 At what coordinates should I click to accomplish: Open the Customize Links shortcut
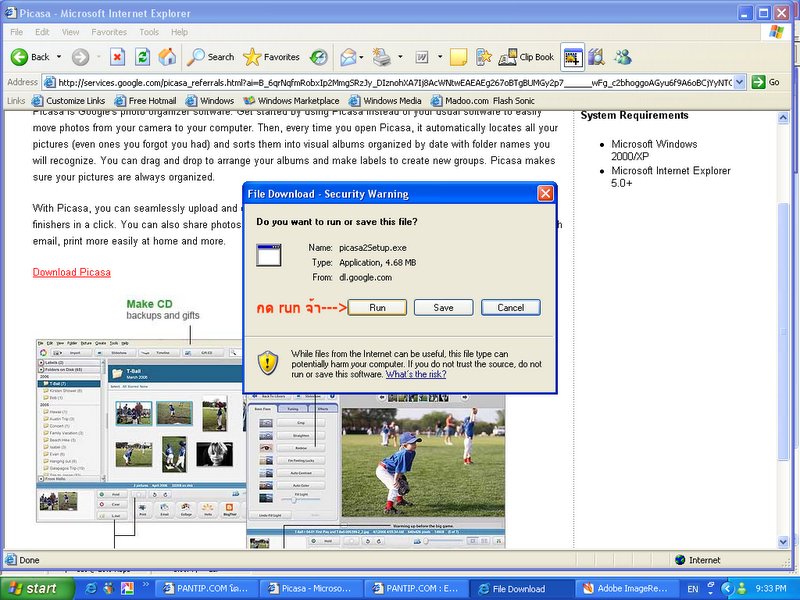[x=68, y=101]
